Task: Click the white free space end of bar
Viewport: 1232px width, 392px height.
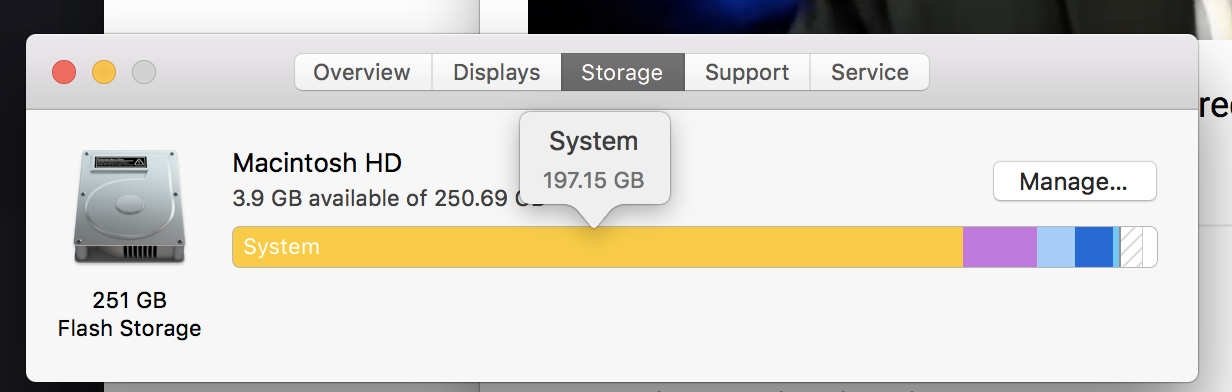Action: pyautogui.click(x=1149, y=247)
